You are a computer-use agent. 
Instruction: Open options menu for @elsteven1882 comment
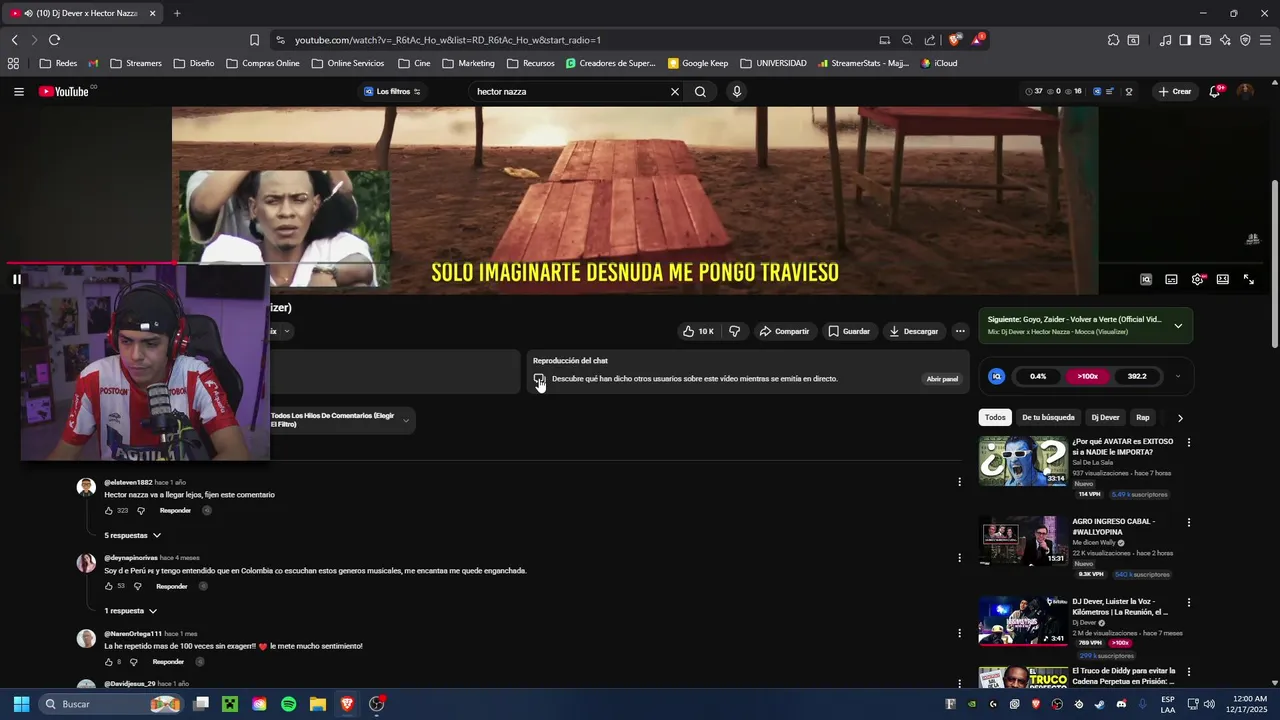(x=959, y=482)
